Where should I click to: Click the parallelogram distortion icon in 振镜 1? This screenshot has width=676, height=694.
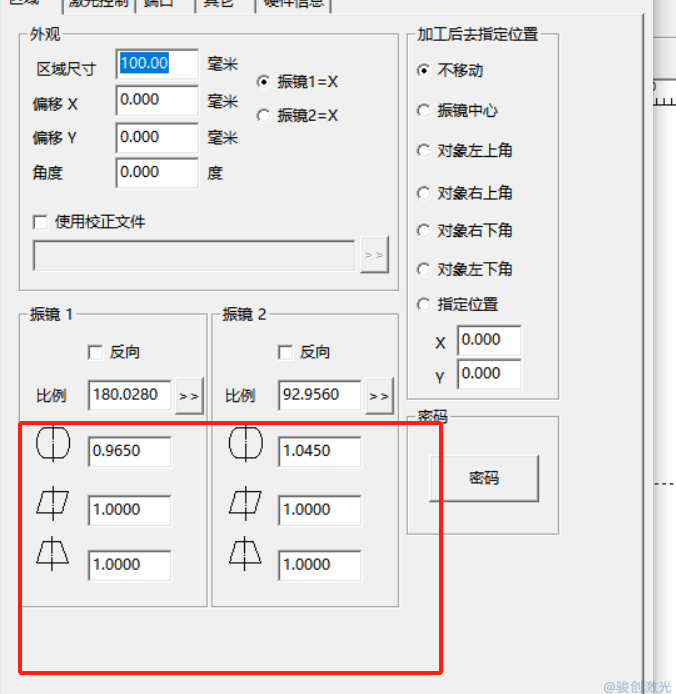53,503
